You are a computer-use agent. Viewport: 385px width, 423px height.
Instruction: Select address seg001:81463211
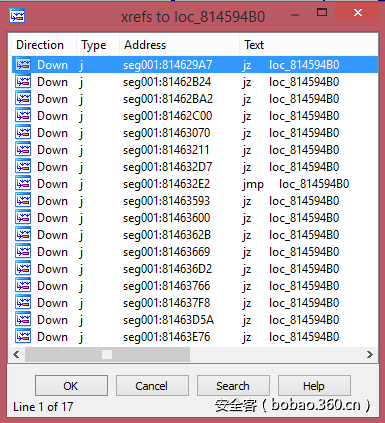(x=166, y=150)
